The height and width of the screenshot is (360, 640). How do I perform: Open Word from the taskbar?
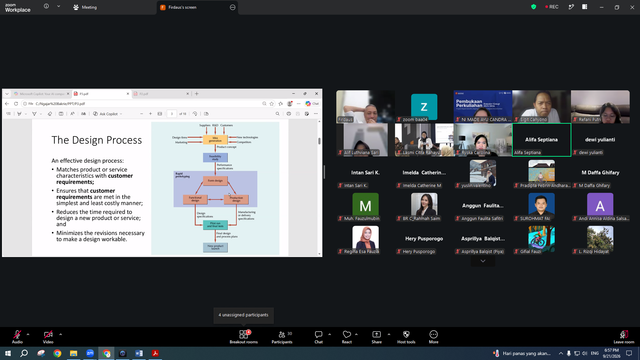[x=139, y=353]
